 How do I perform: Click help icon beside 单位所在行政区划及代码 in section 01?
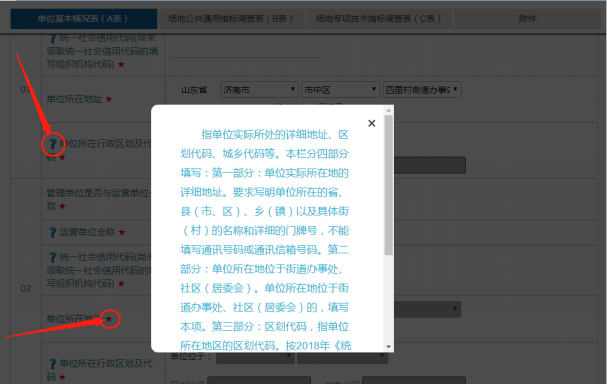[x=53, y=144]
